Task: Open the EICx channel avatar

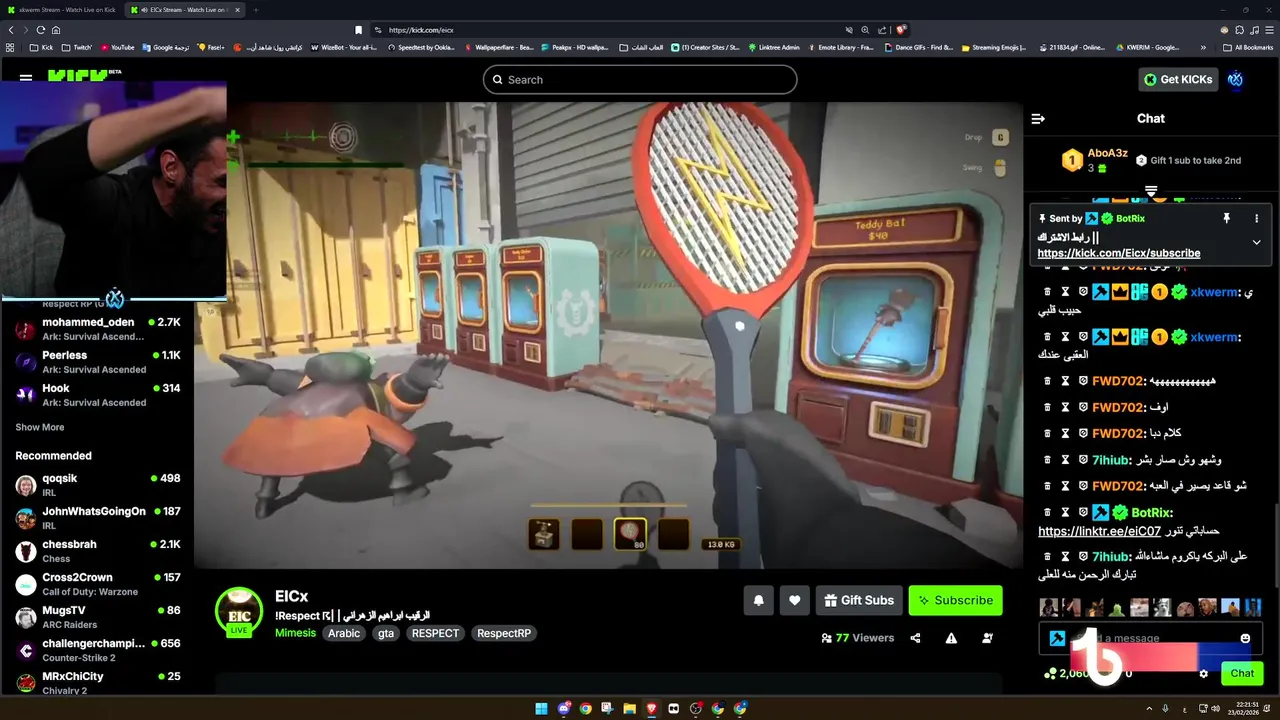Action: [239, 611]
